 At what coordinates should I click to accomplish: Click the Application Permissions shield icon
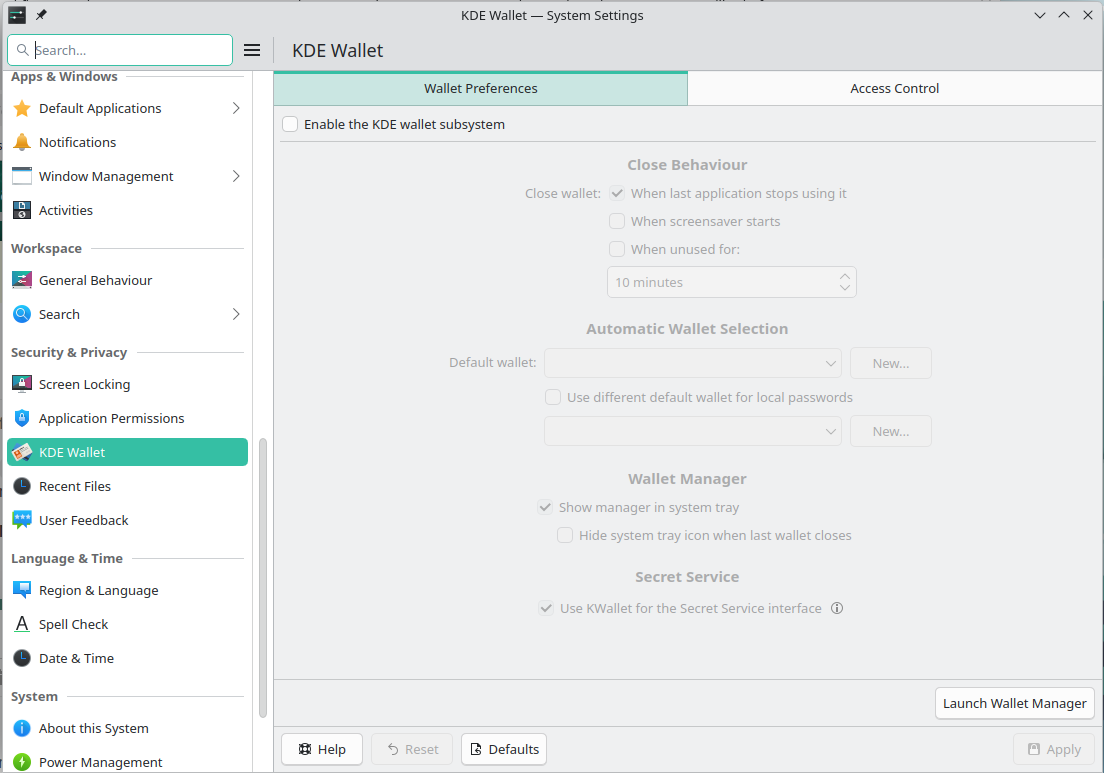pyautogui.click(x=22, y=418)
